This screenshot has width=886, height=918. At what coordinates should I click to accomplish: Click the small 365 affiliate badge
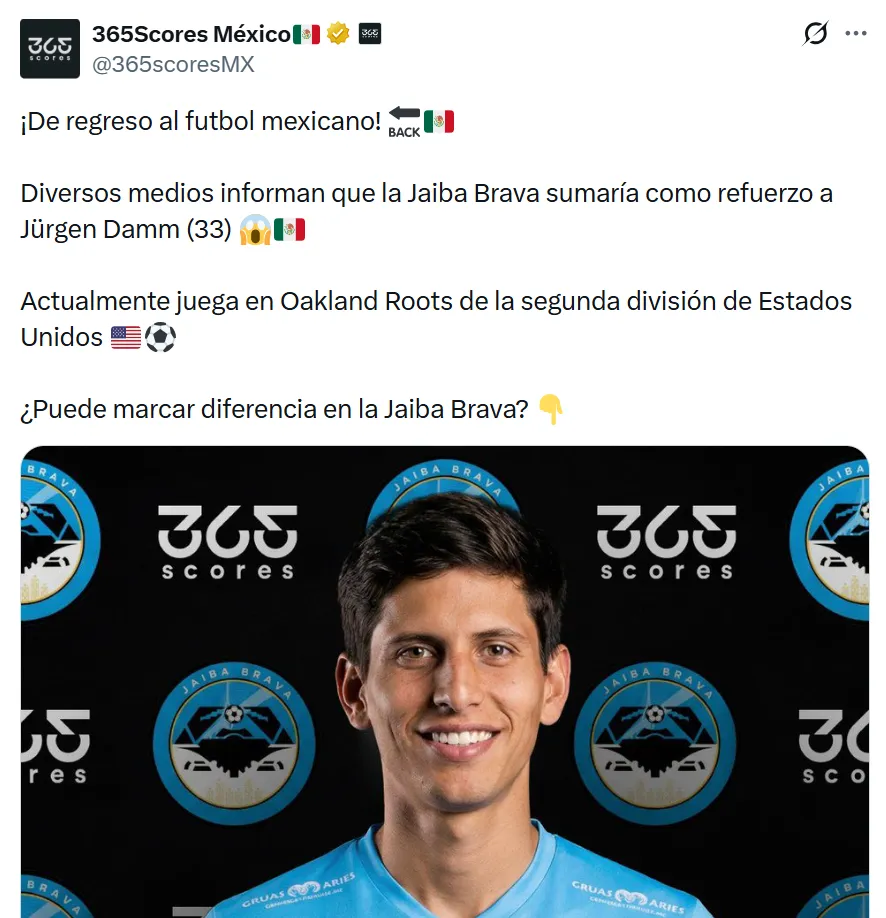[x=370, y=34]
